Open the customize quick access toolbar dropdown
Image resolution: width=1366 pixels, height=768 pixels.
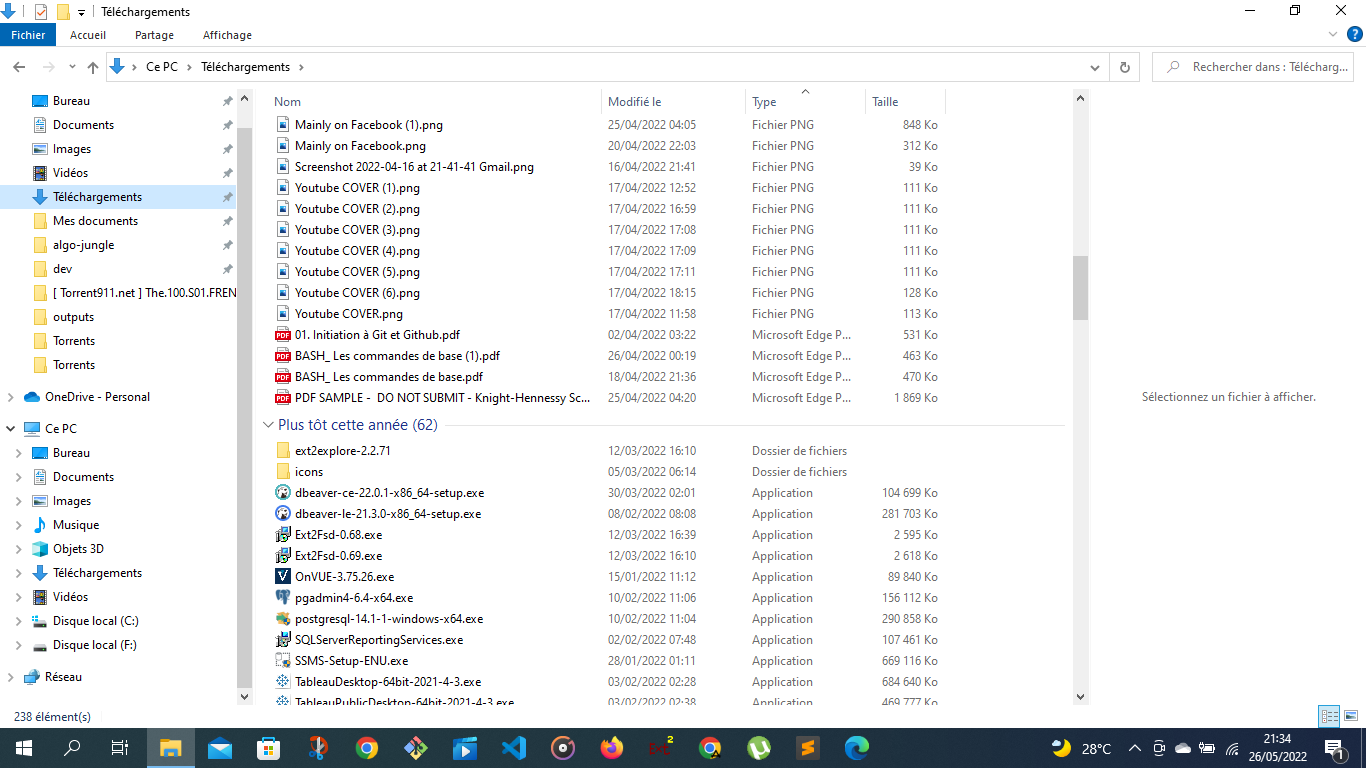[81, 12]
